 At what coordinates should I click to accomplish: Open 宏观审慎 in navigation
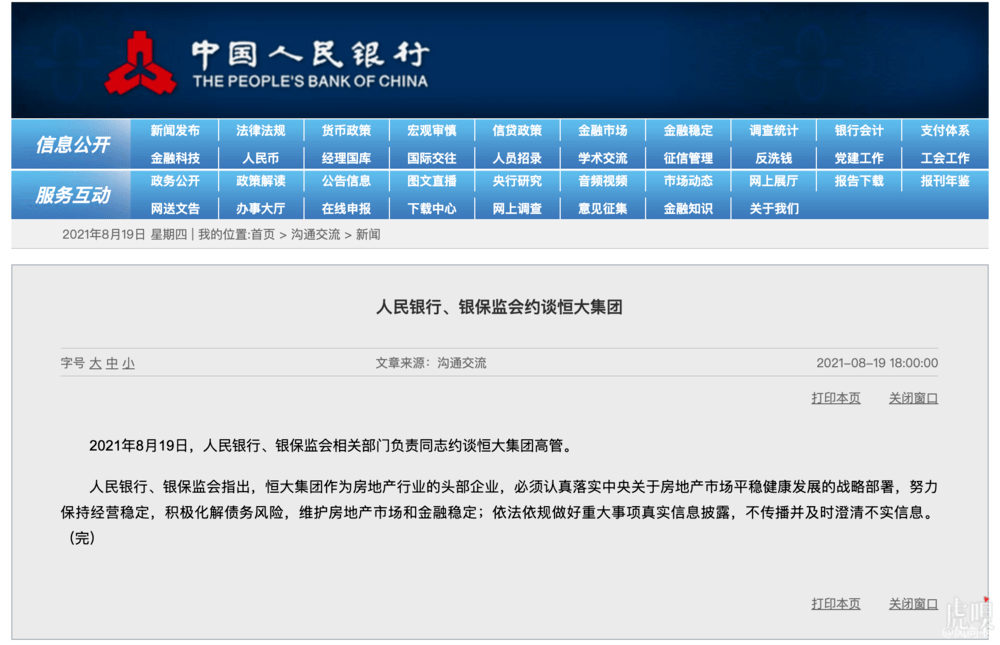(432, 131)
